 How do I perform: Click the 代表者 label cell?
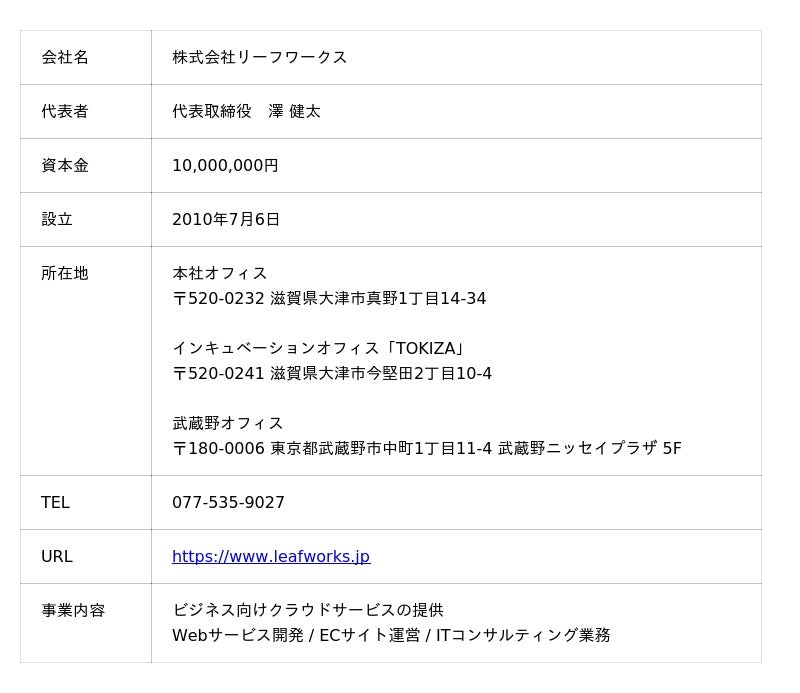65,112
